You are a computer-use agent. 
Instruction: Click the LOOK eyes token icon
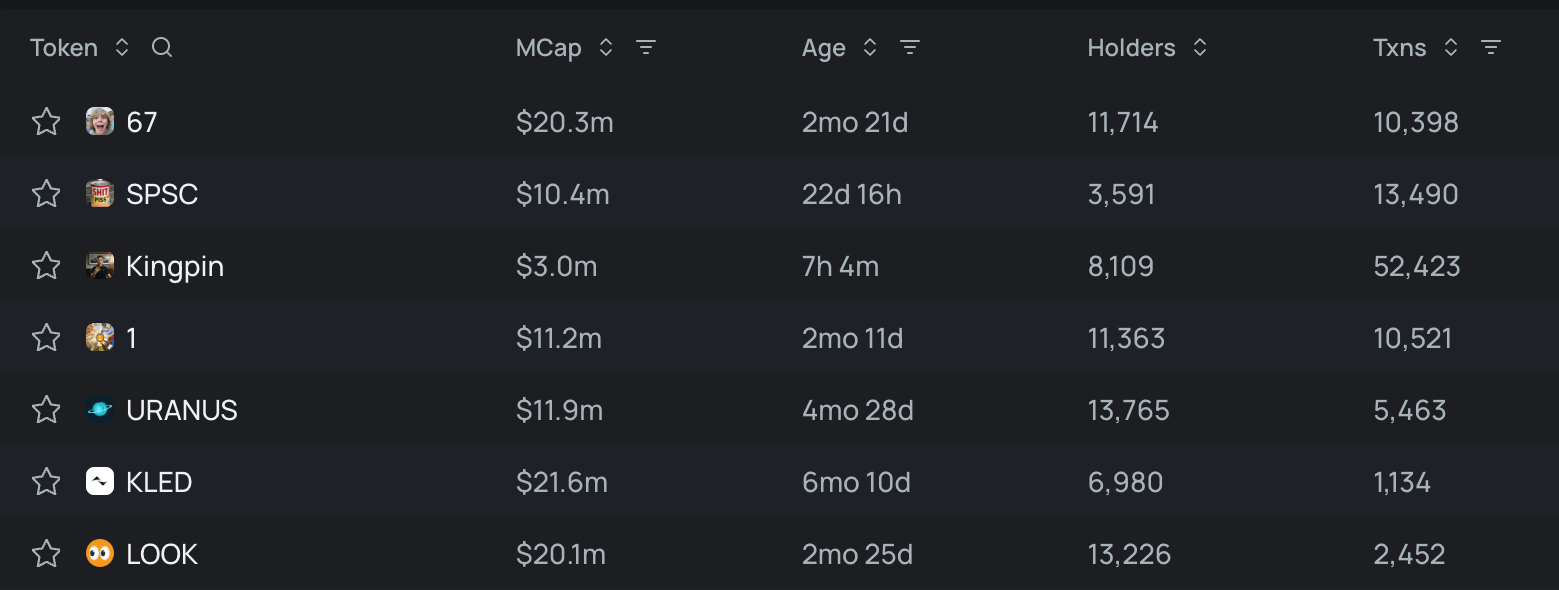(100, 554)
